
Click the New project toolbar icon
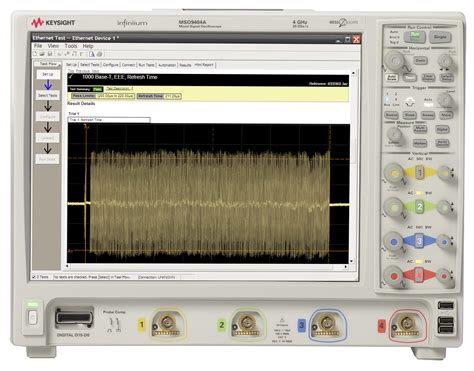tap(35, 54)
